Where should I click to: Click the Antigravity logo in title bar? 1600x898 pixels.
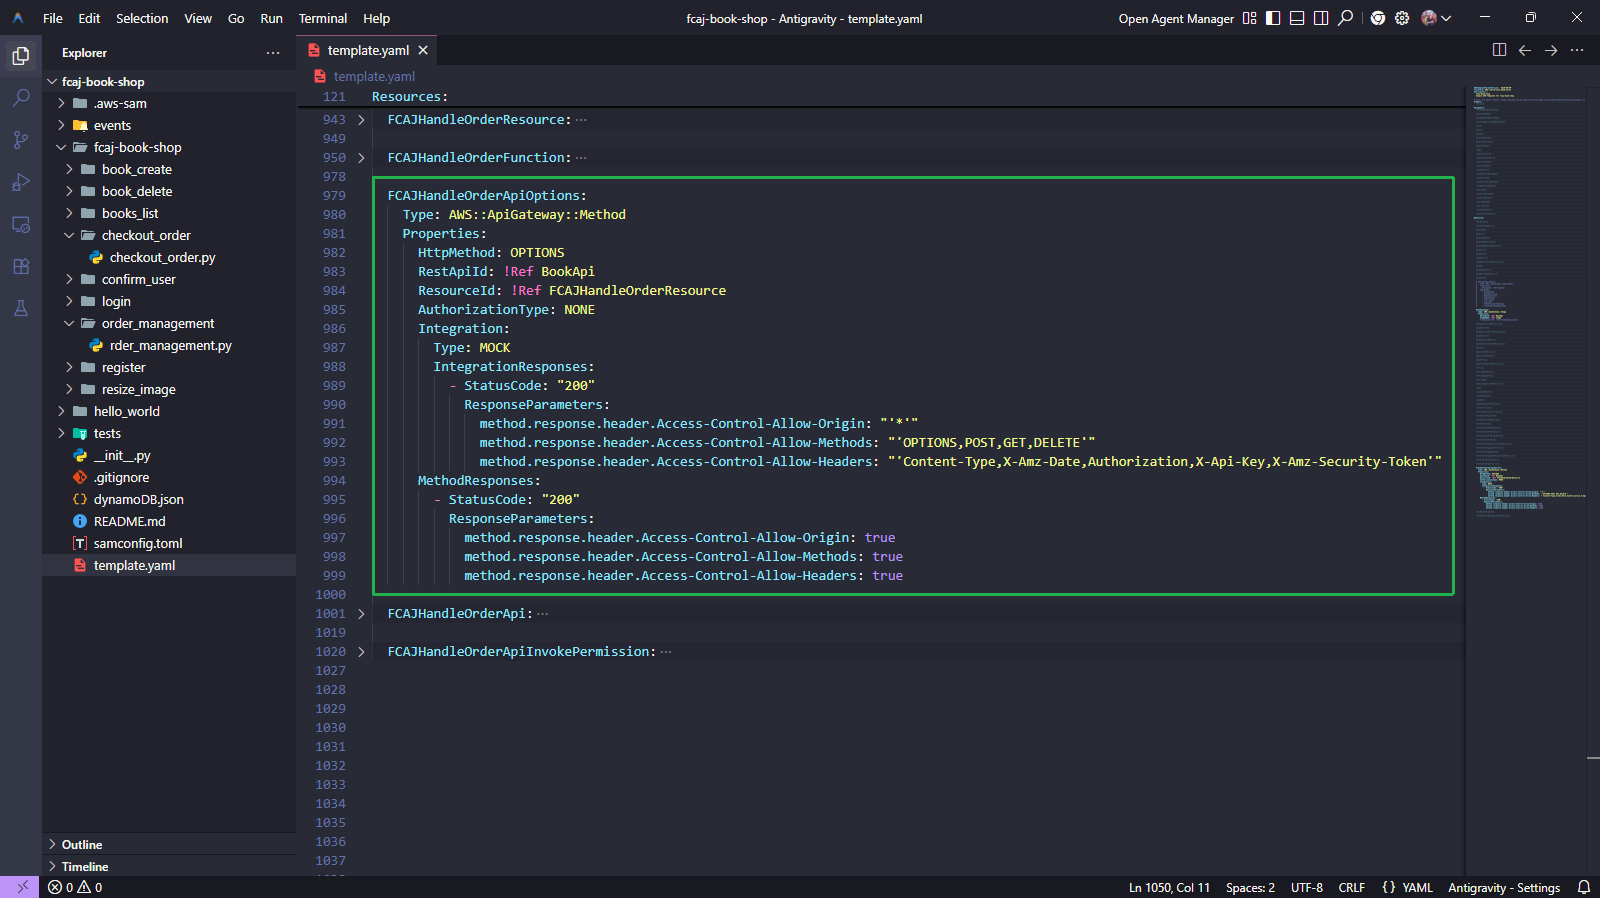coord(18,18)
